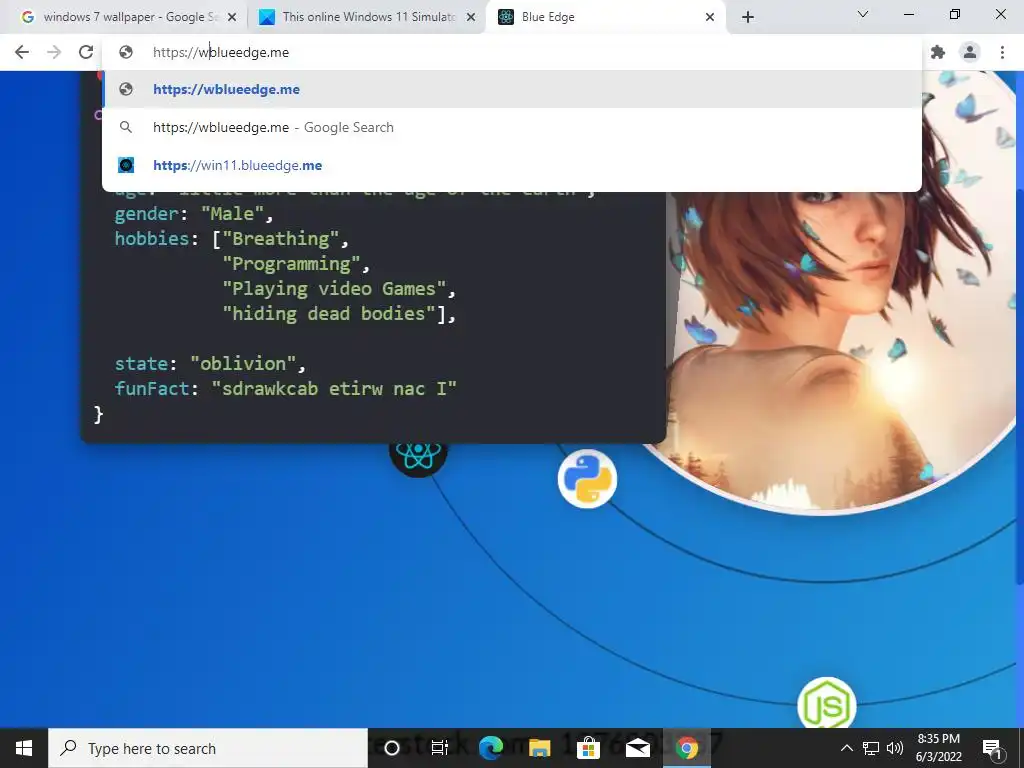1024x768 pixels.
Task: Choose the https://wblueedge.me suggestion
Action: 512,89
